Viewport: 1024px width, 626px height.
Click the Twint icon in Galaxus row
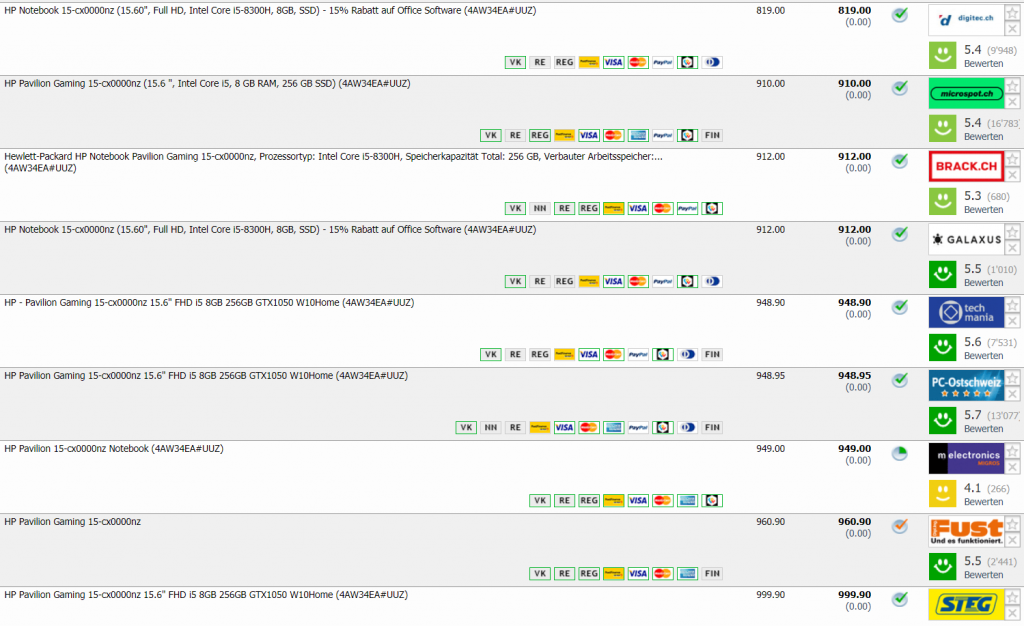687,281
